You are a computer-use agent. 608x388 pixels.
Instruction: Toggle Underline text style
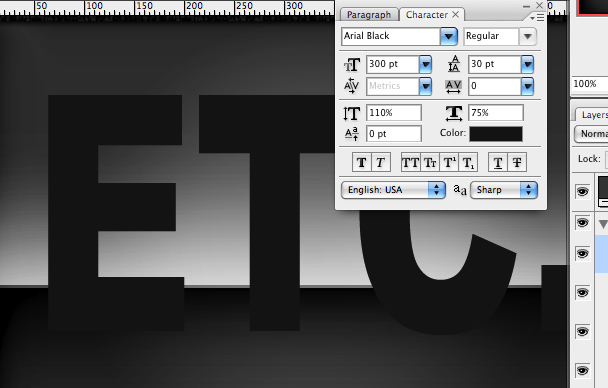498,162
